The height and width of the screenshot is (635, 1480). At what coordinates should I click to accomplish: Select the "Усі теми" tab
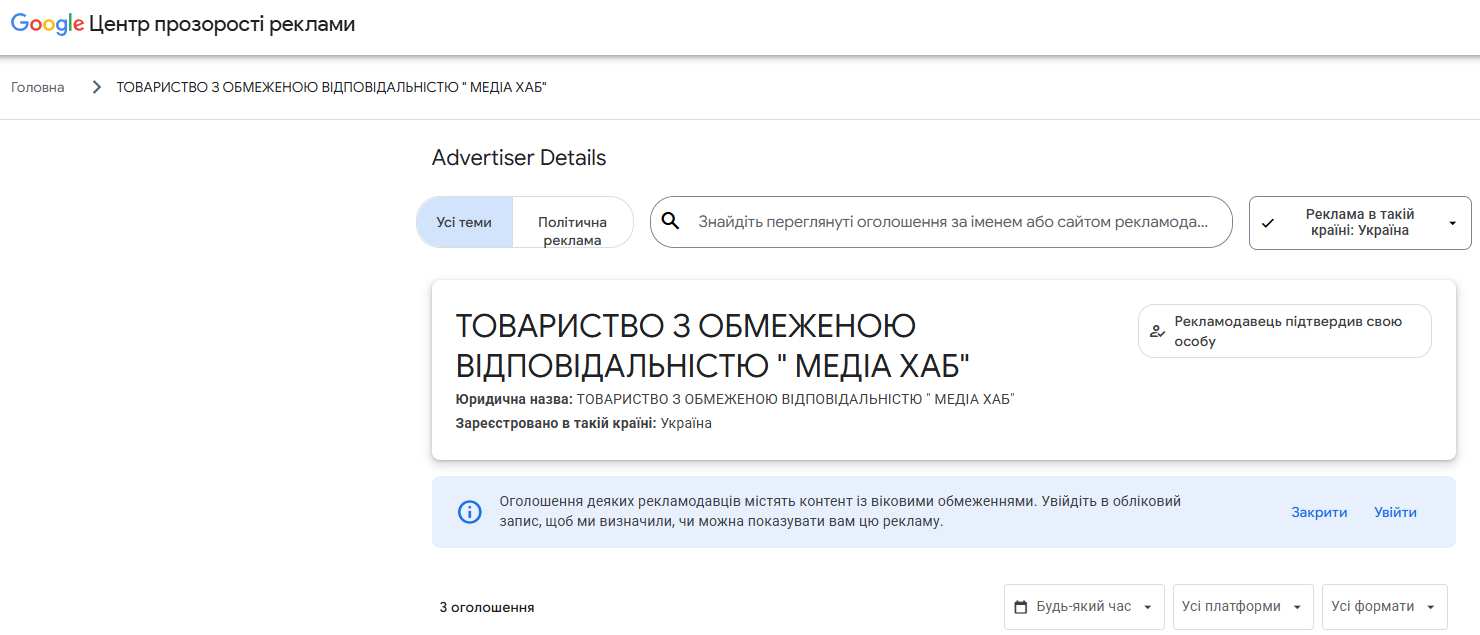point(464,222)
